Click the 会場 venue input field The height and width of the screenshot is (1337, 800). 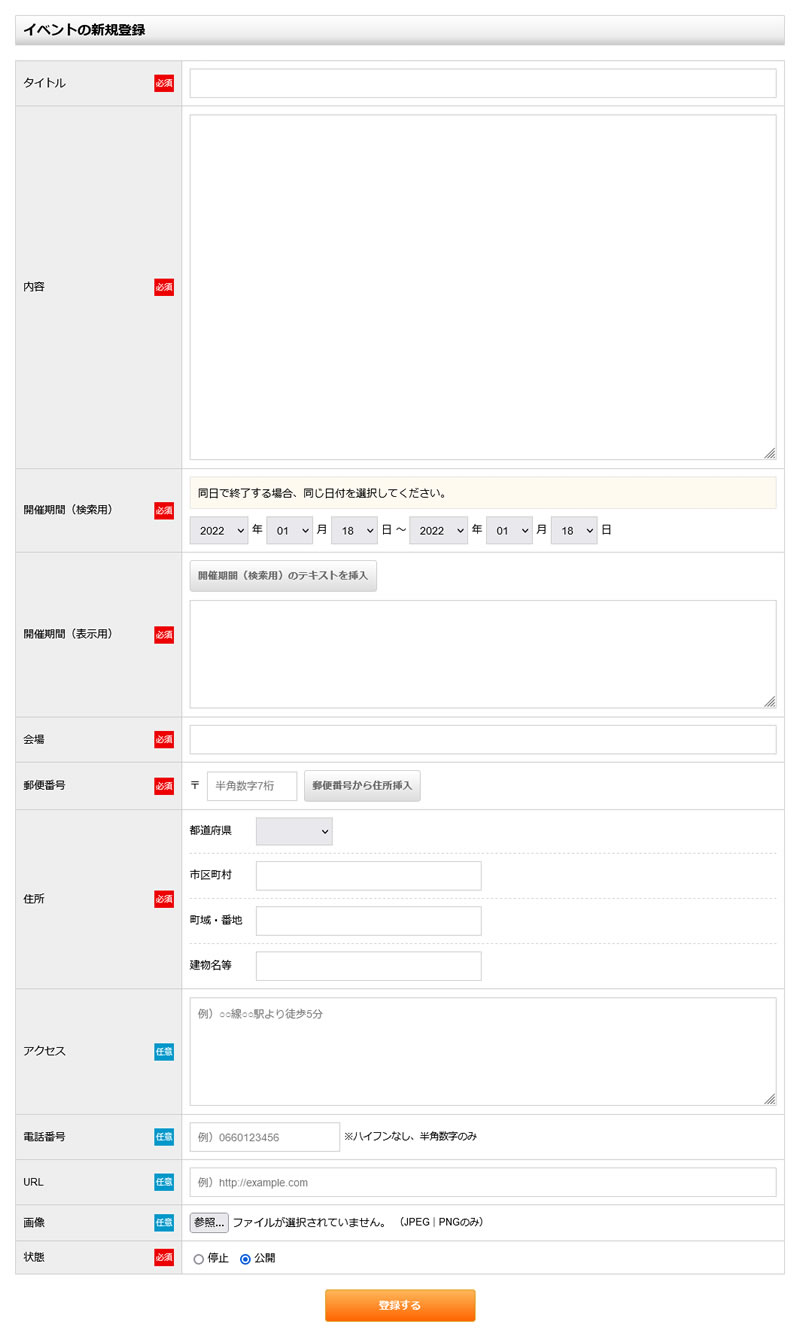point(483,739)
